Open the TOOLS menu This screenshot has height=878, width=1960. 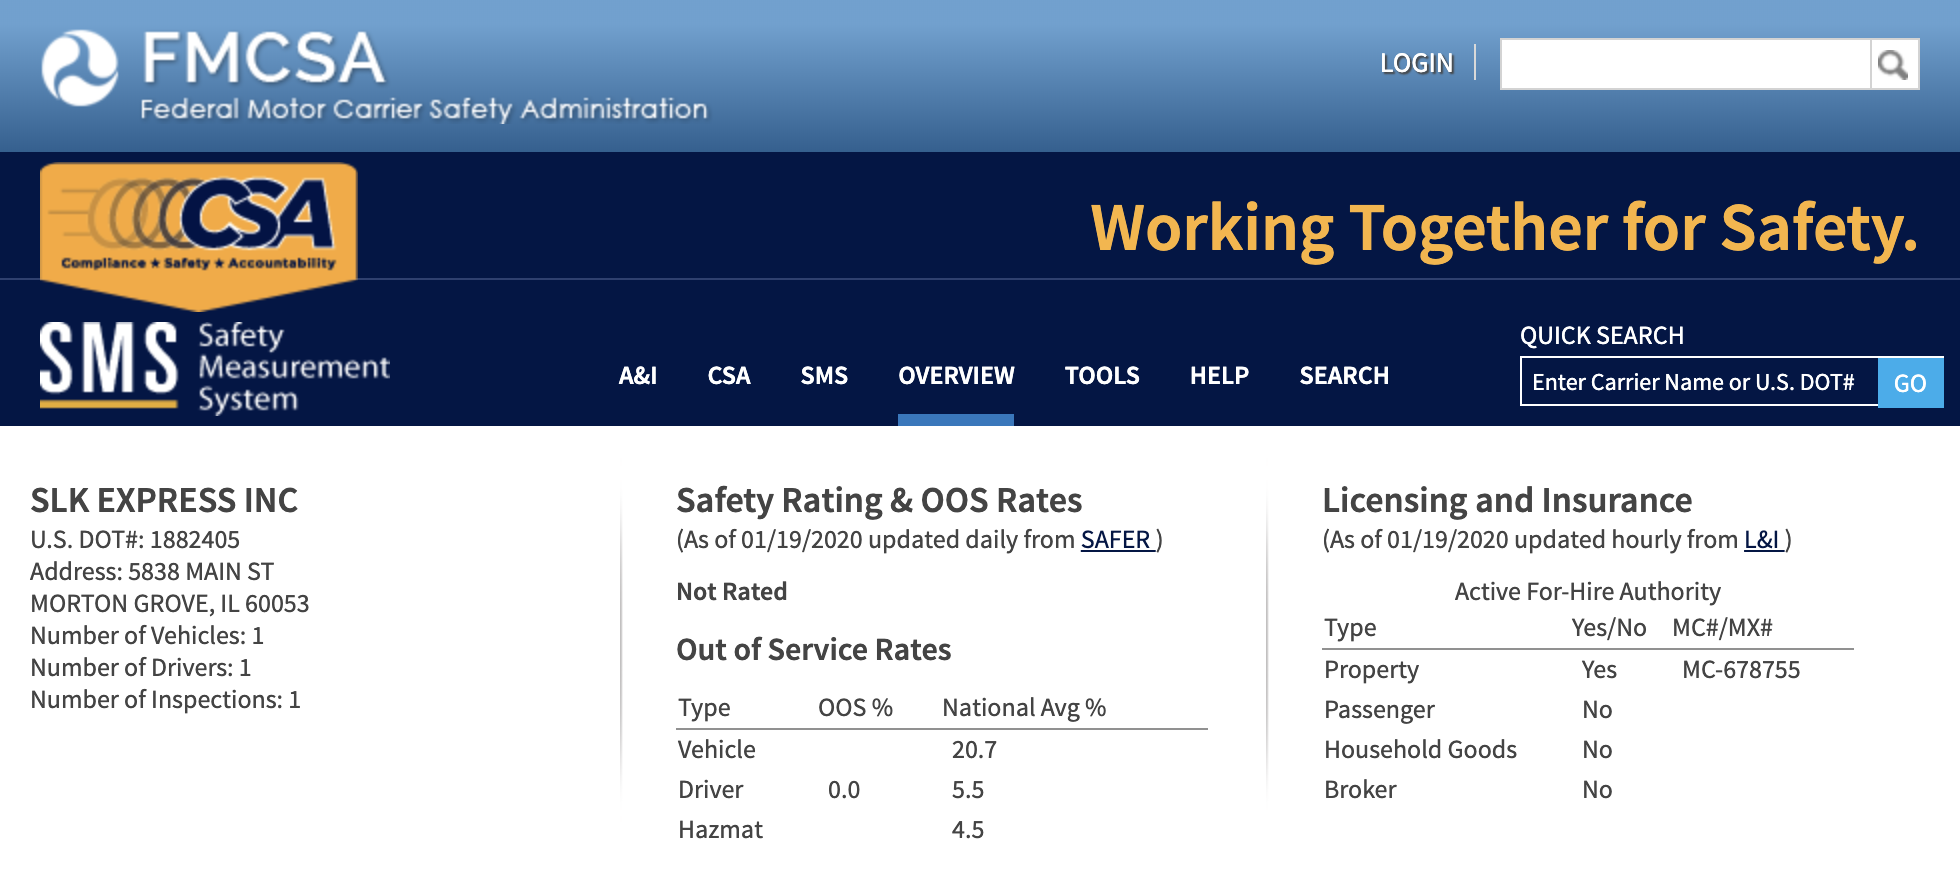click(x=1102, y=376)
